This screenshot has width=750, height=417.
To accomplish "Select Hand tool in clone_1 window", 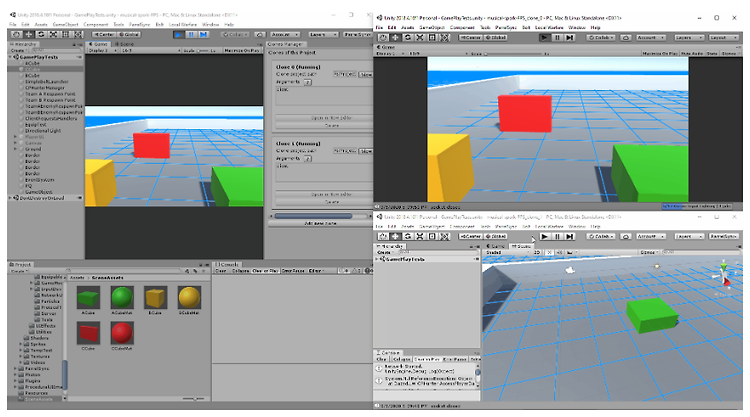I will [x=383, y=236].
